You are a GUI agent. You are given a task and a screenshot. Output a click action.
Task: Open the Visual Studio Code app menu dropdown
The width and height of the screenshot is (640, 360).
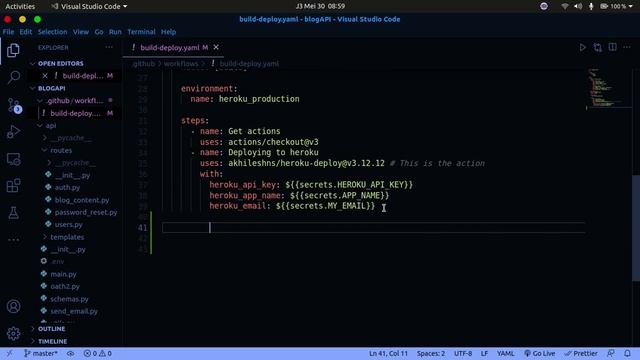(x=89, y=7)
